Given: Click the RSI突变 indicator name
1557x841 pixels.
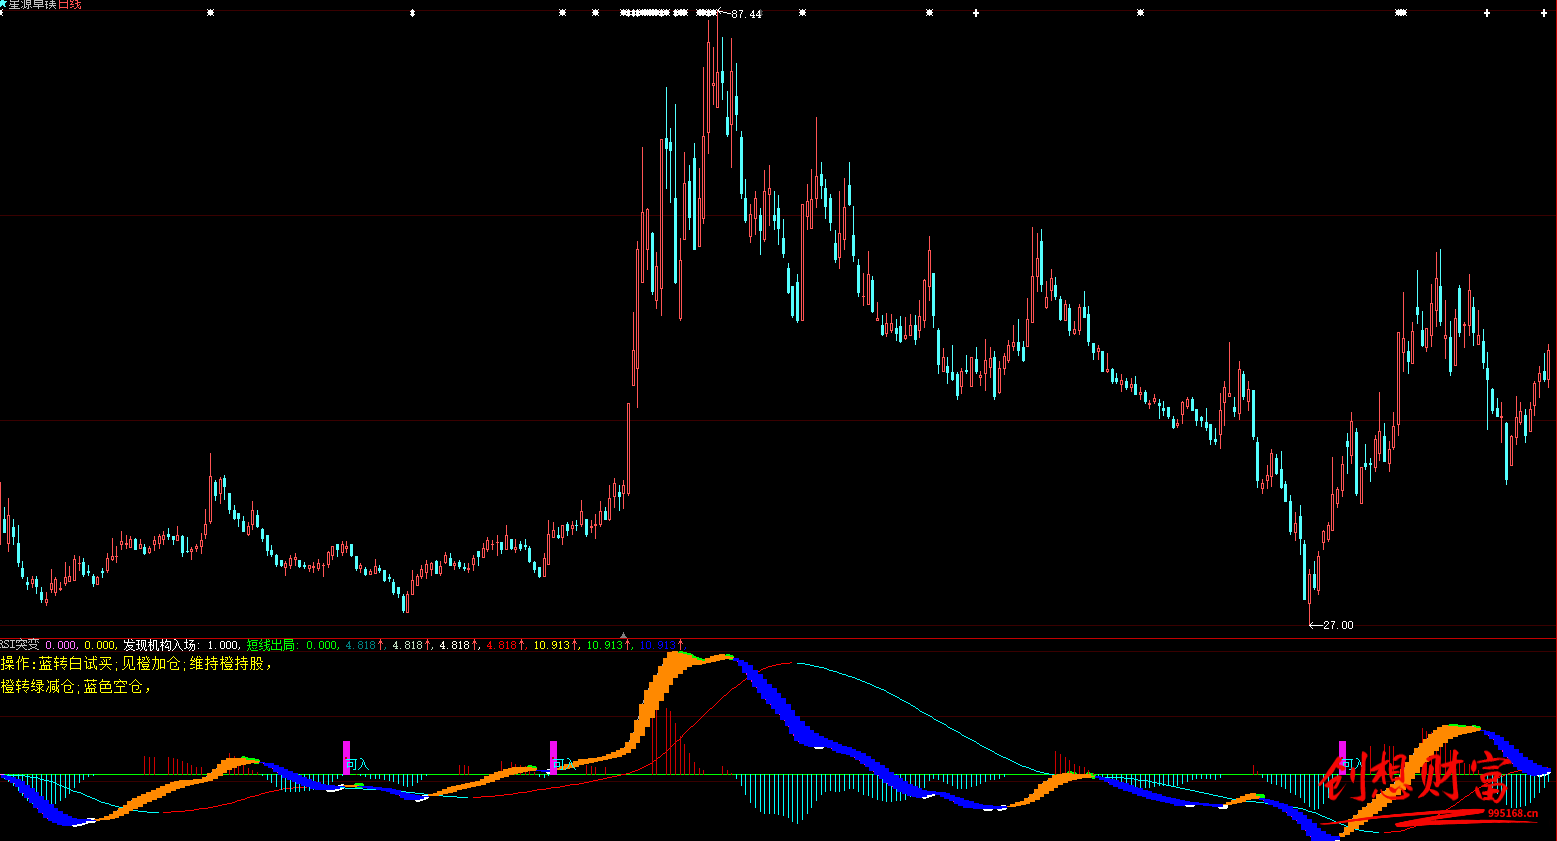Looking at the screenshot, I should (20, 645).
